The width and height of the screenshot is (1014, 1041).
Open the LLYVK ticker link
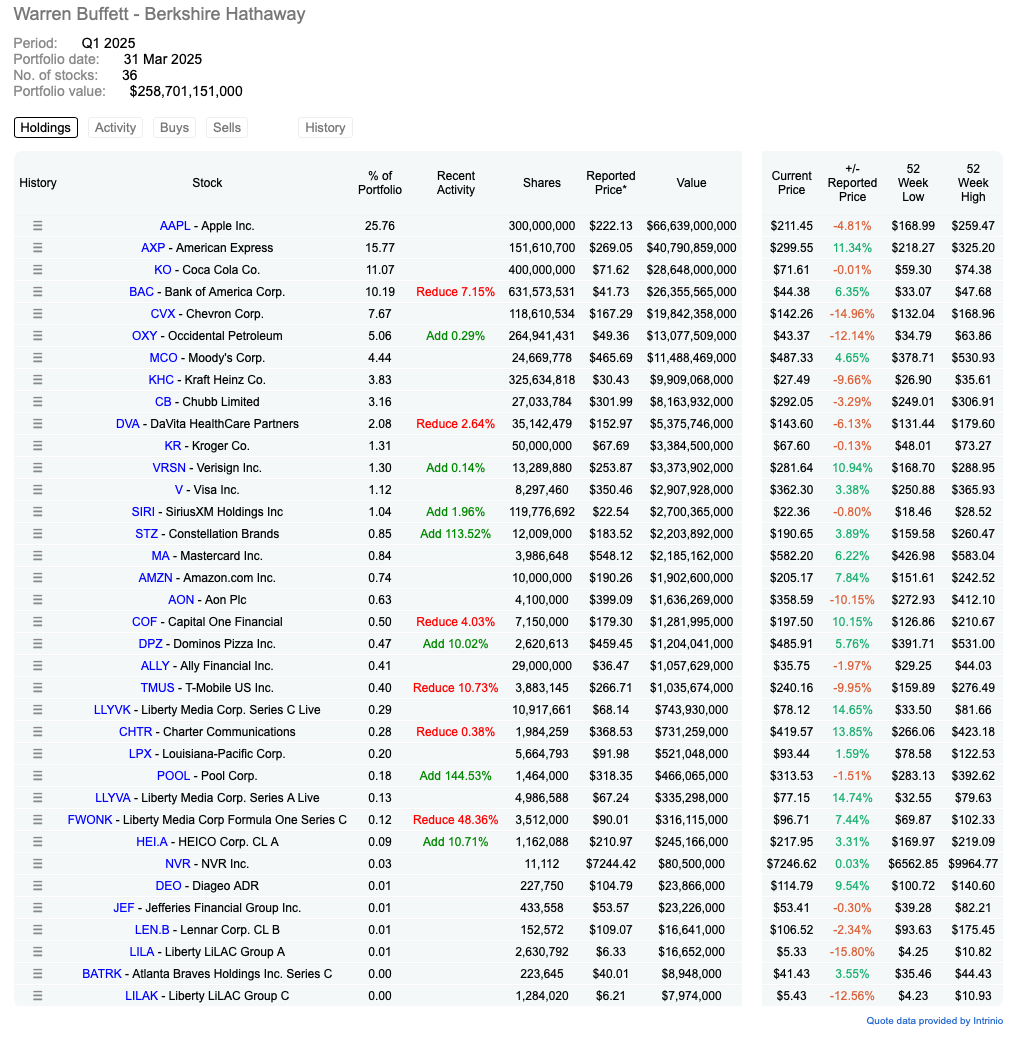[x=112, y=710]
